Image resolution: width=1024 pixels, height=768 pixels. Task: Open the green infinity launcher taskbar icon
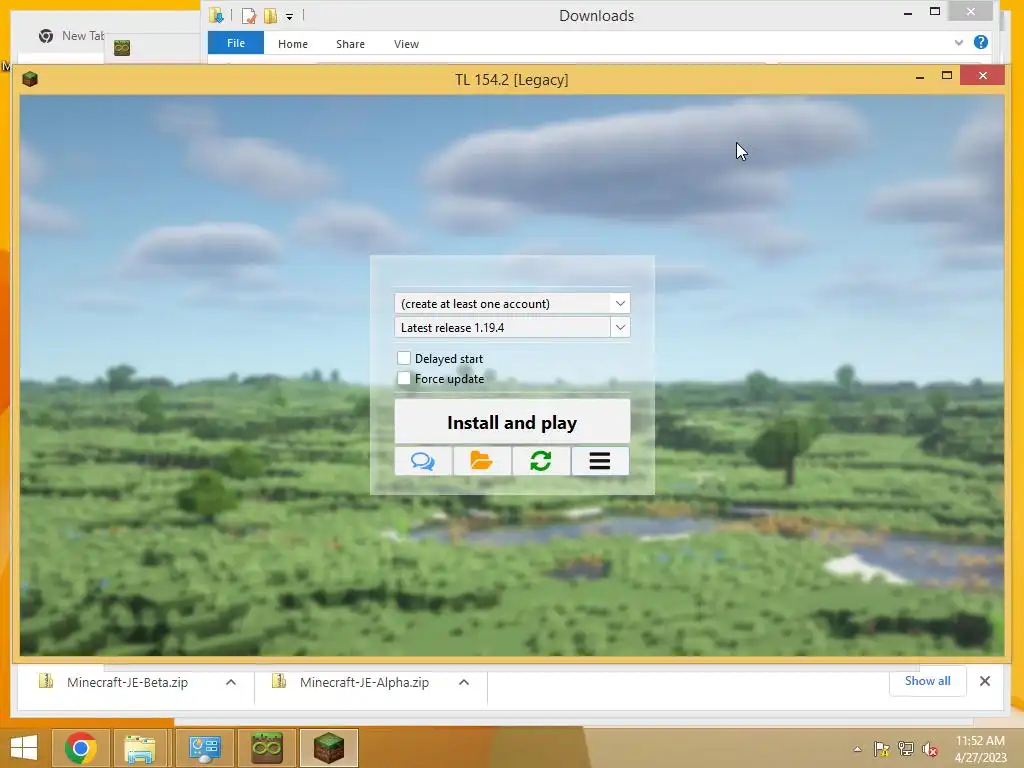tap(266, 748)
